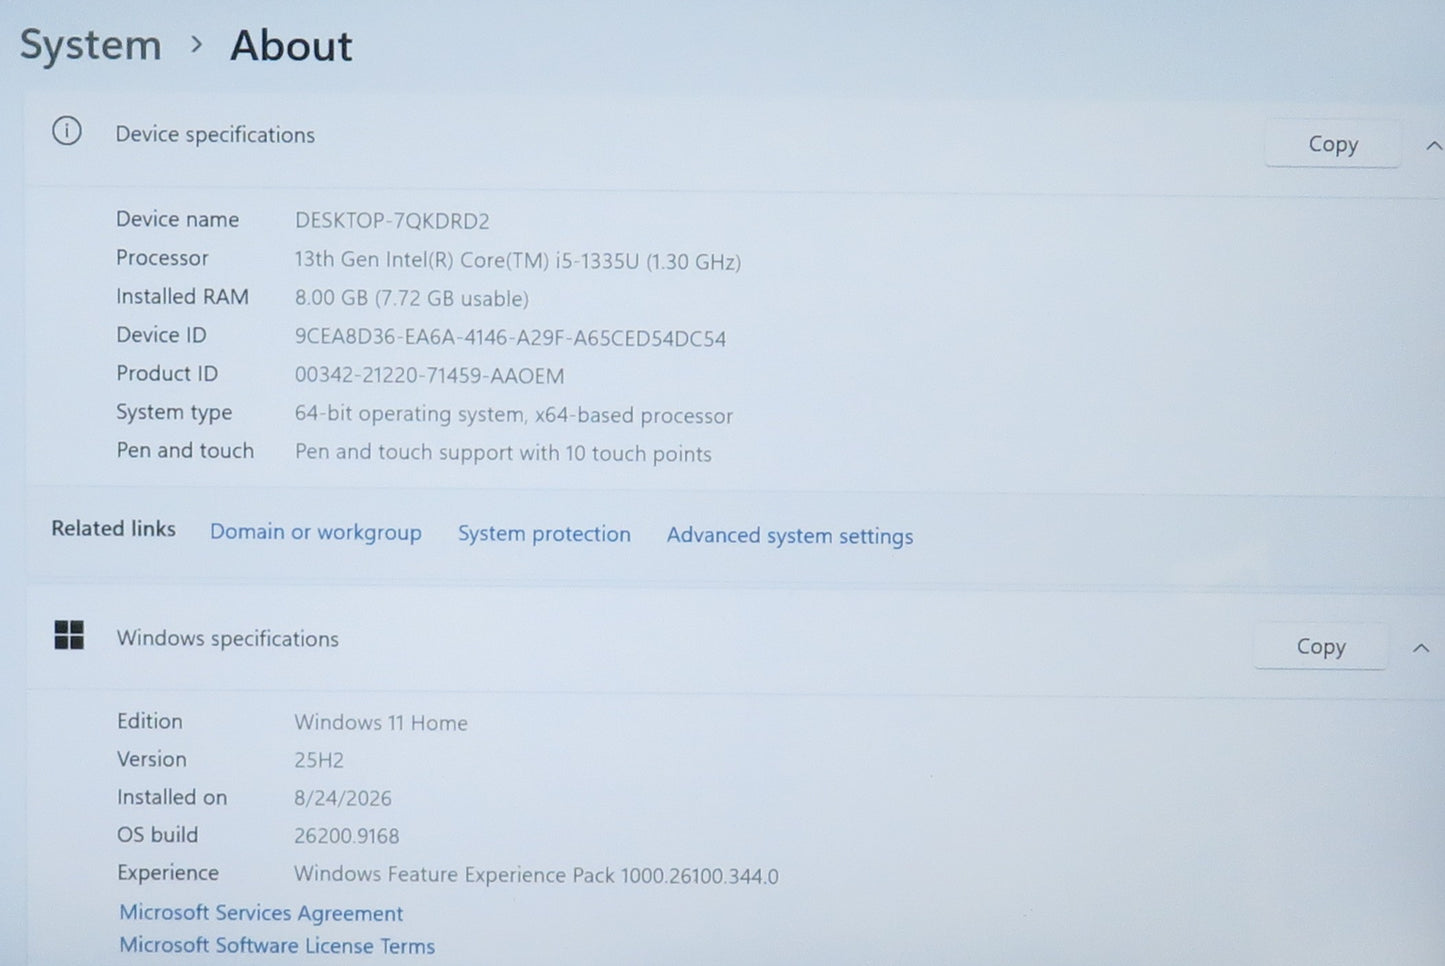Collapse the Windows specifications section
Image resolution: width=1445 pixels, height=966 pixels.
(x=1420, y=648)
